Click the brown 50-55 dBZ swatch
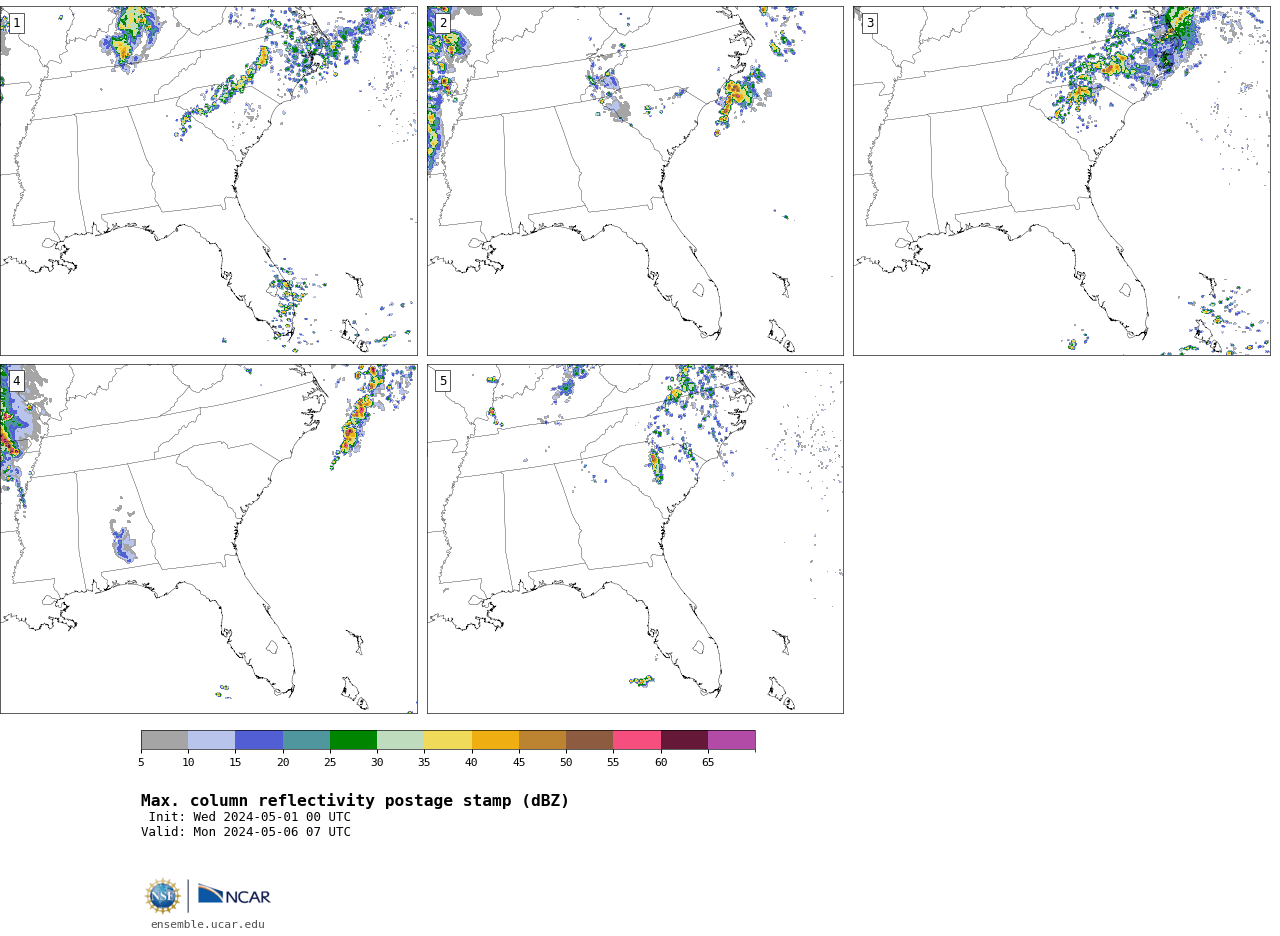This screenshot has width=1280, height=936. 590,740
